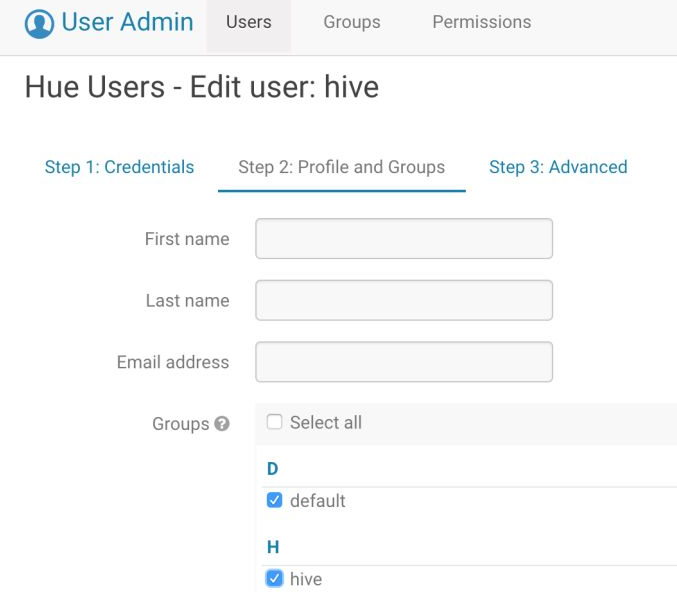Uncheck the hive group checkbox

pyautogui.click(x=275, y=579)
